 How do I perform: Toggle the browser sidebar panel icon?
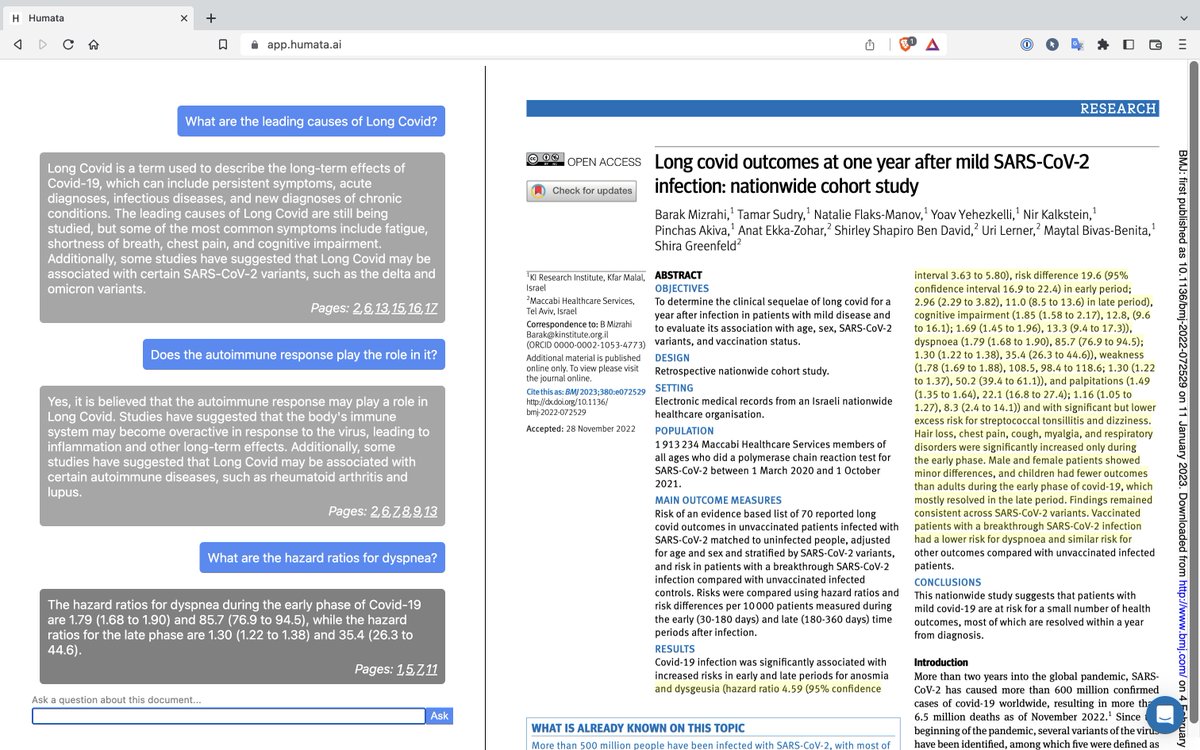click(1129, 45)
